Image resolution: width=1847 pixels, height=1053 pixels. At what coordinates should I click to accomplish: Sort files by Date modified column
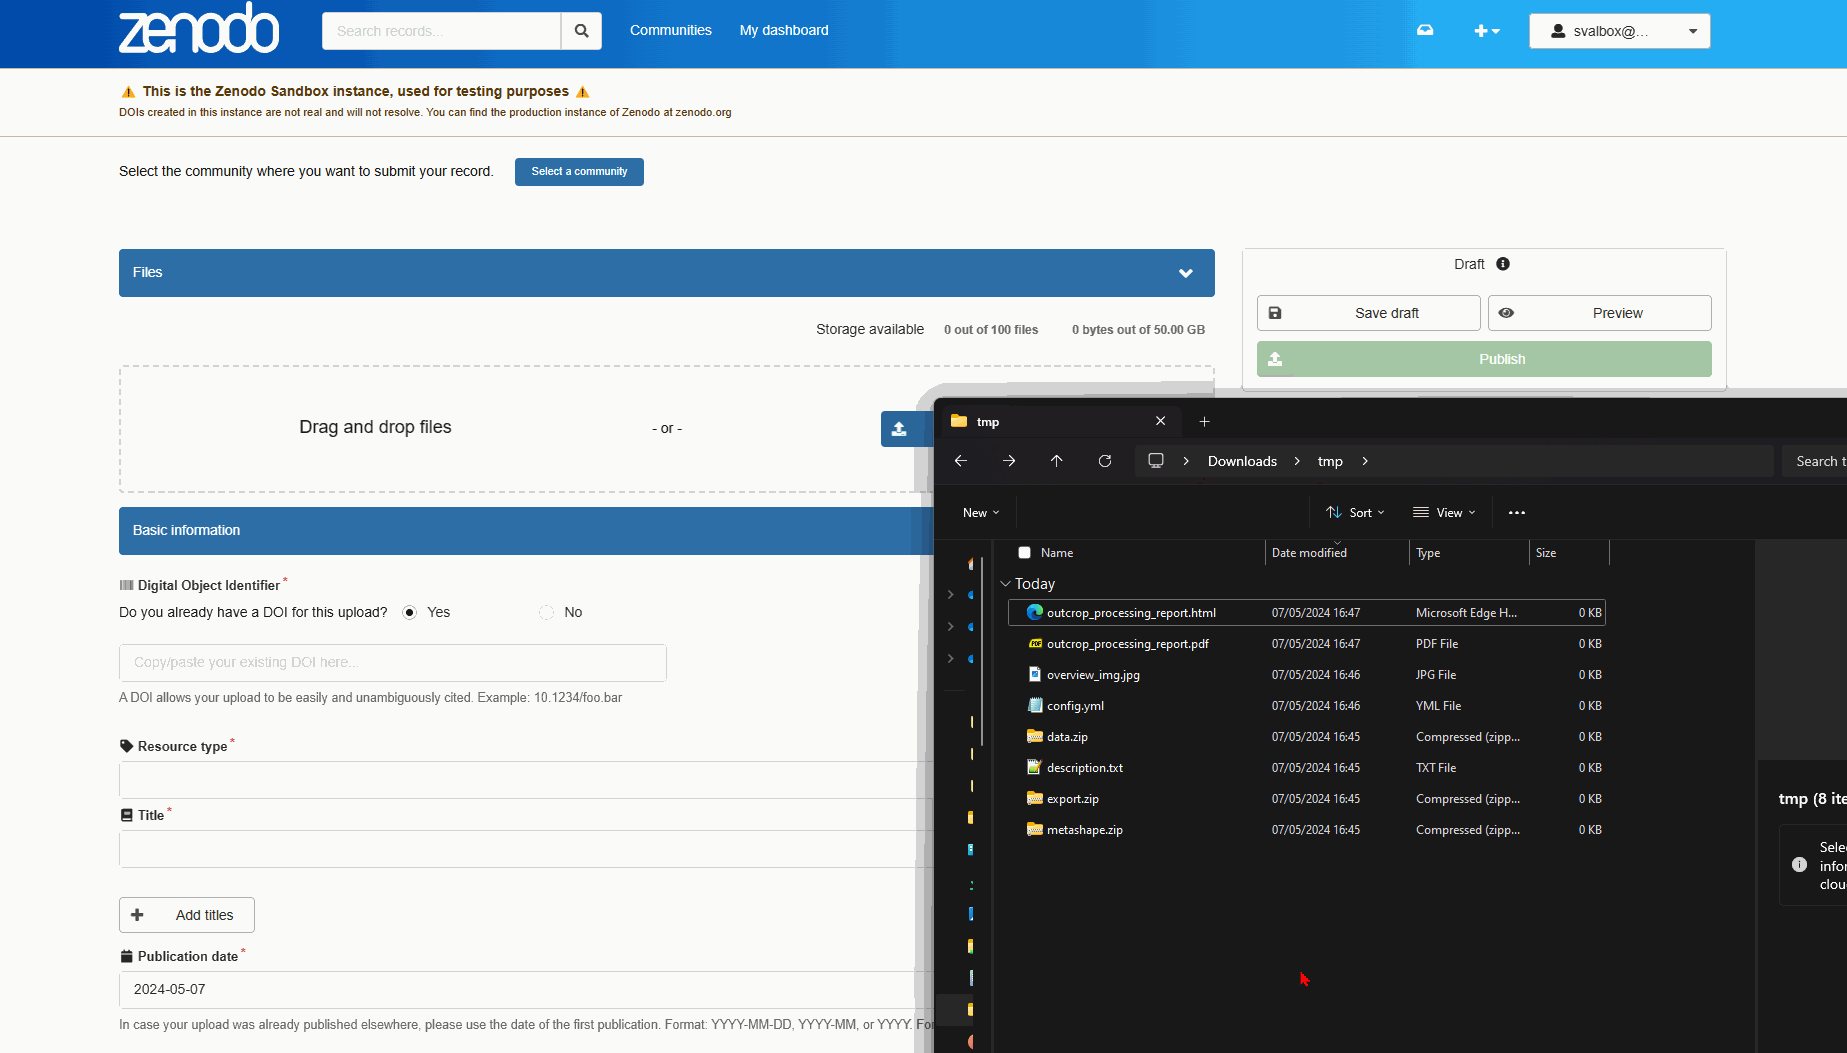coord(1337,553)
